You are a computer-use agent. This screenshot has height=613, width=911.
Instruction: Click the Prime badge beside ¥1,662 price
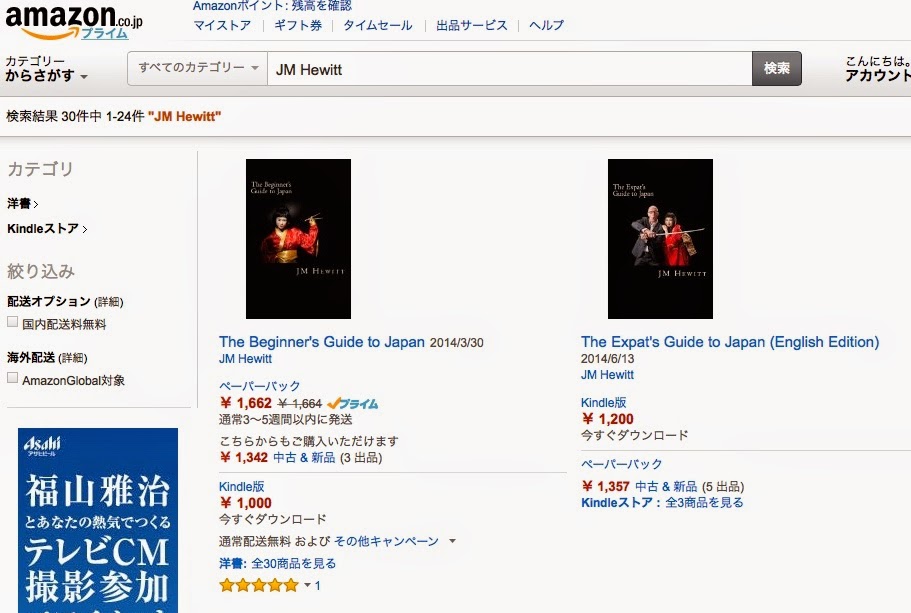(x=353, y=404)
